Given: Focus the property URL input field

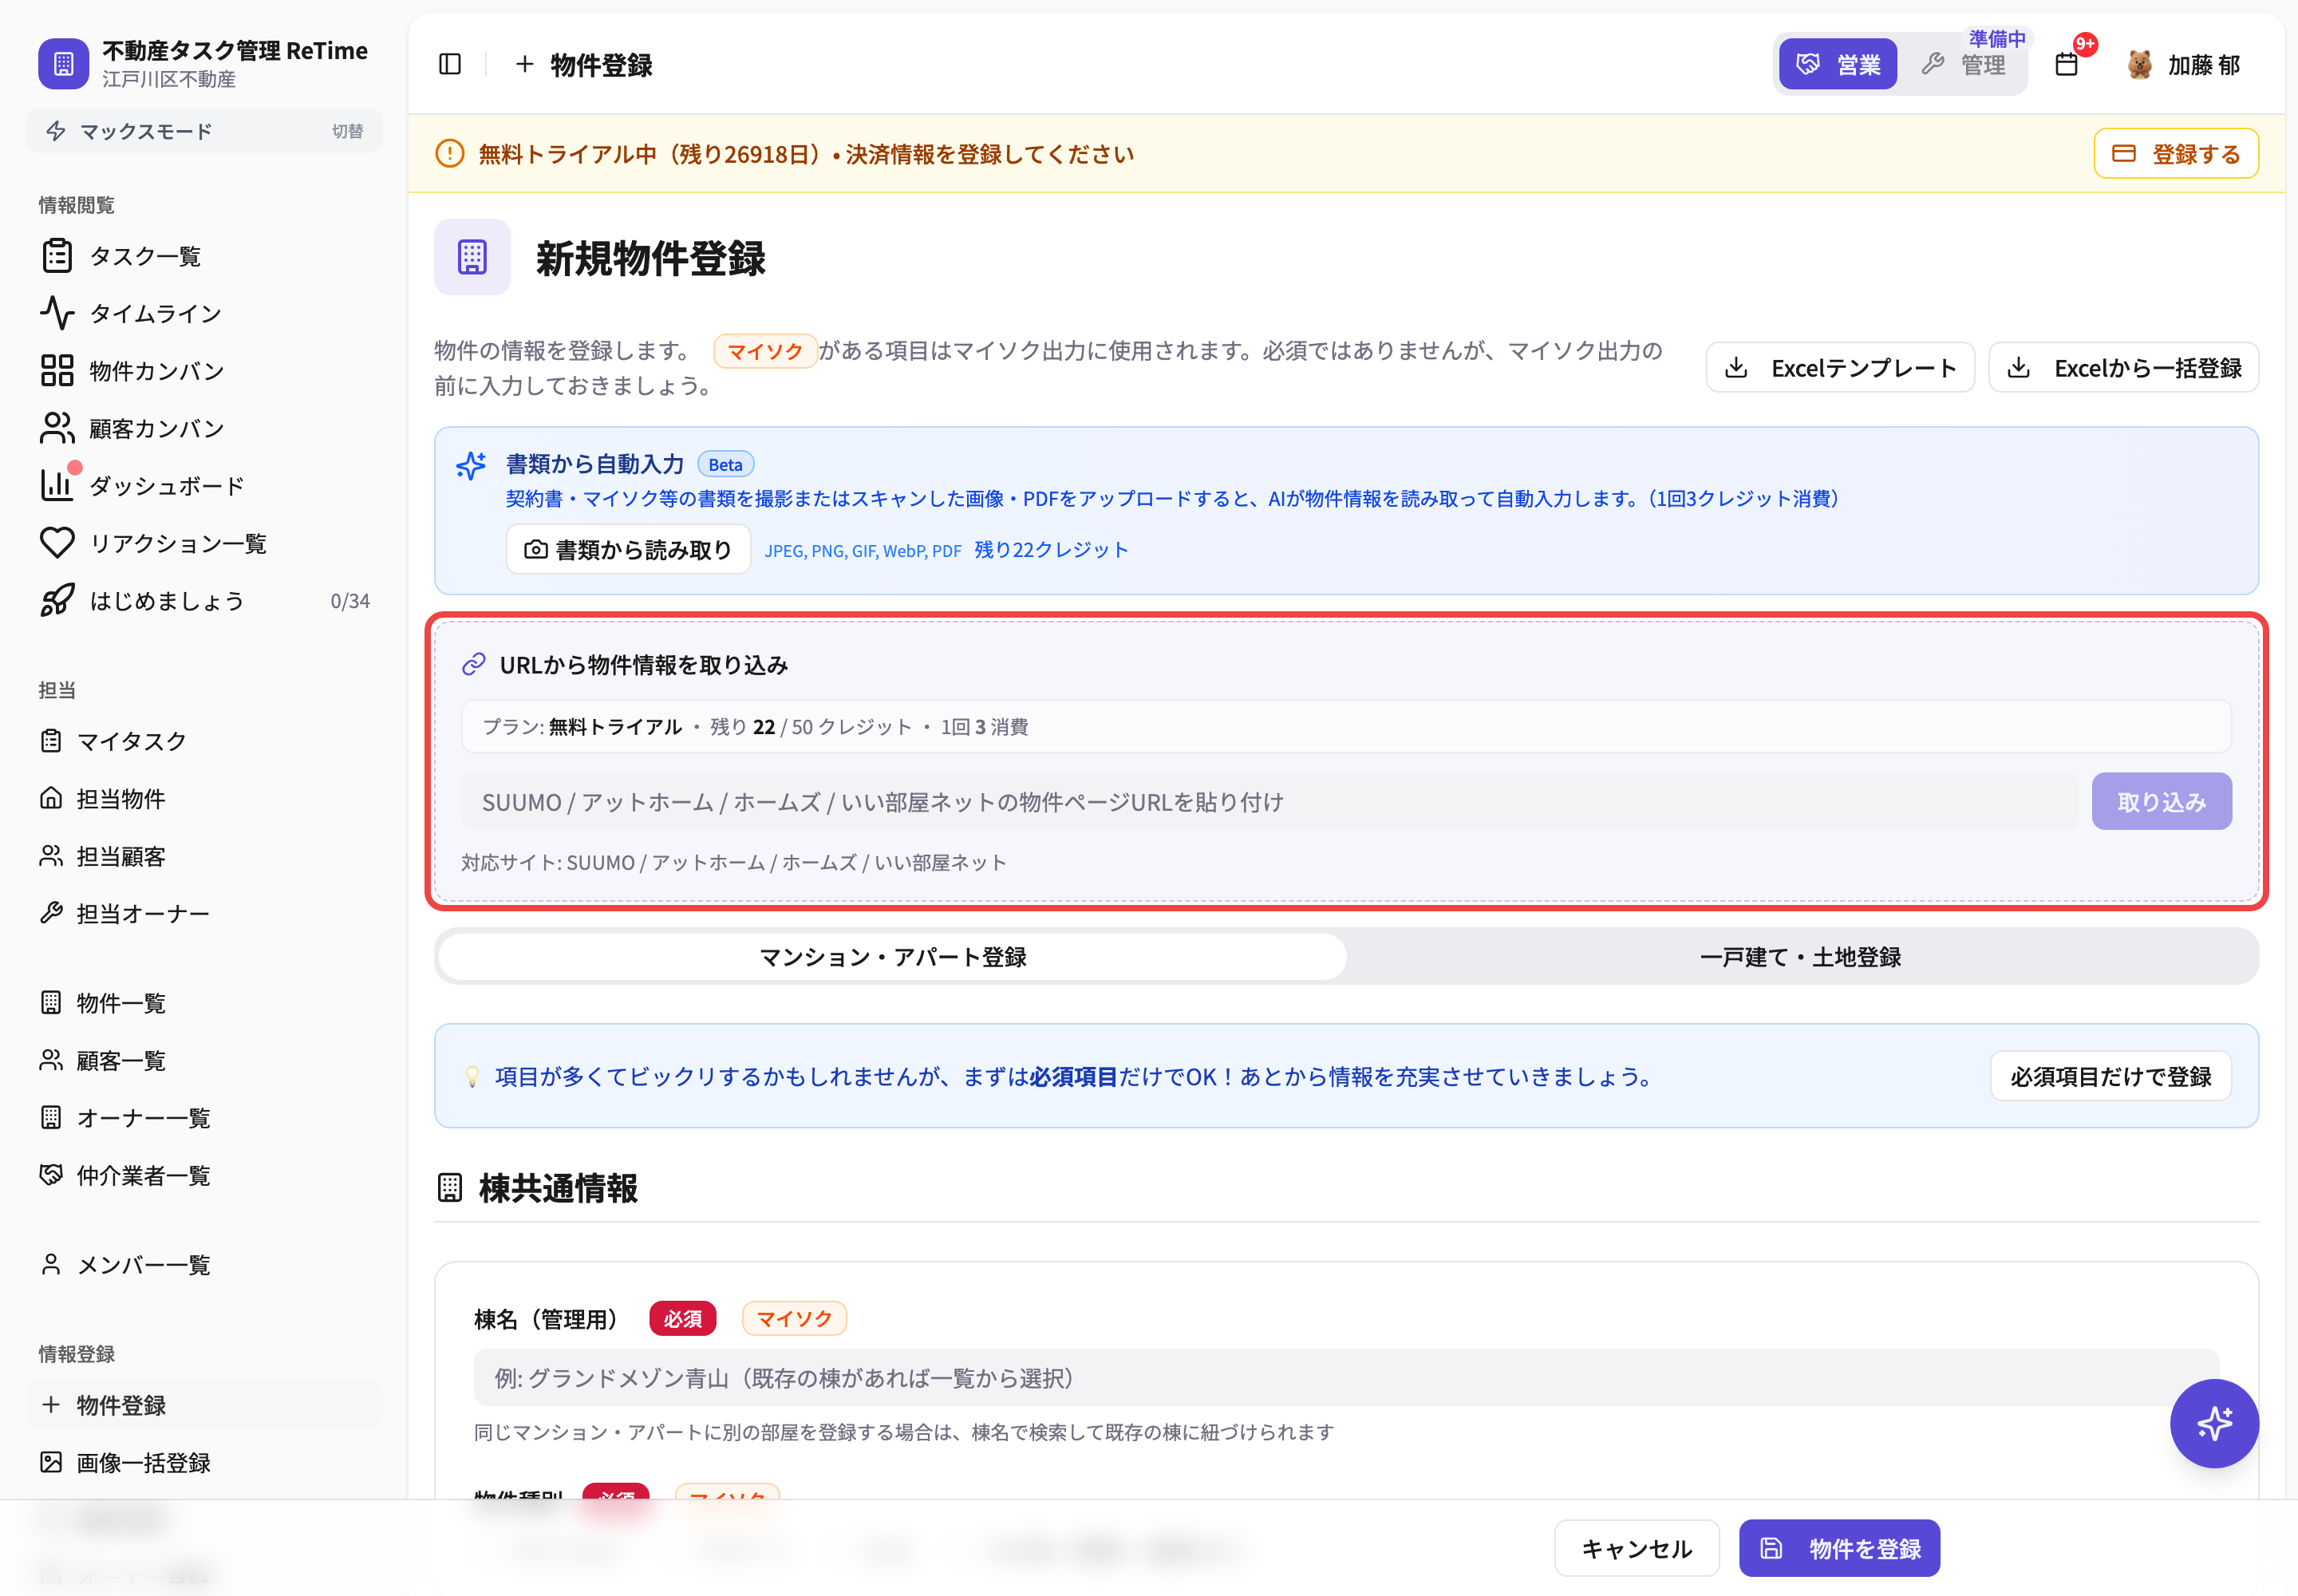Looking at the screenshot, I should pos(1269,802).
